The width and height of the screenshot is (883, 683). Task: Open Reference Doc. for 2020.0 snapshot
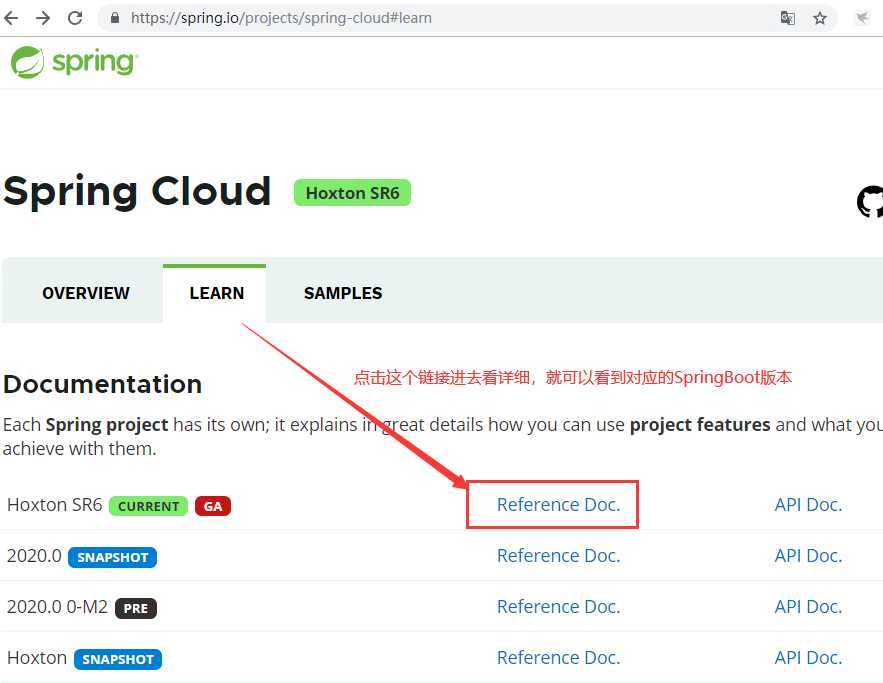click(x=558, y=556)
